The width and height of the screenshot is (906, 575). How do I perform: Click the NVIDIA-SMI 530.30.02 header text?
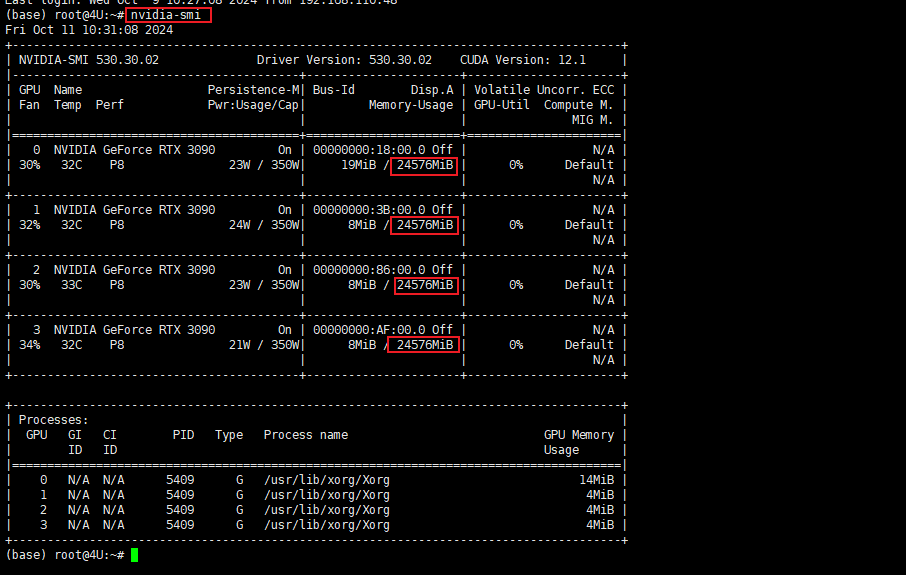pyautogui.click(x=88, y=60)
